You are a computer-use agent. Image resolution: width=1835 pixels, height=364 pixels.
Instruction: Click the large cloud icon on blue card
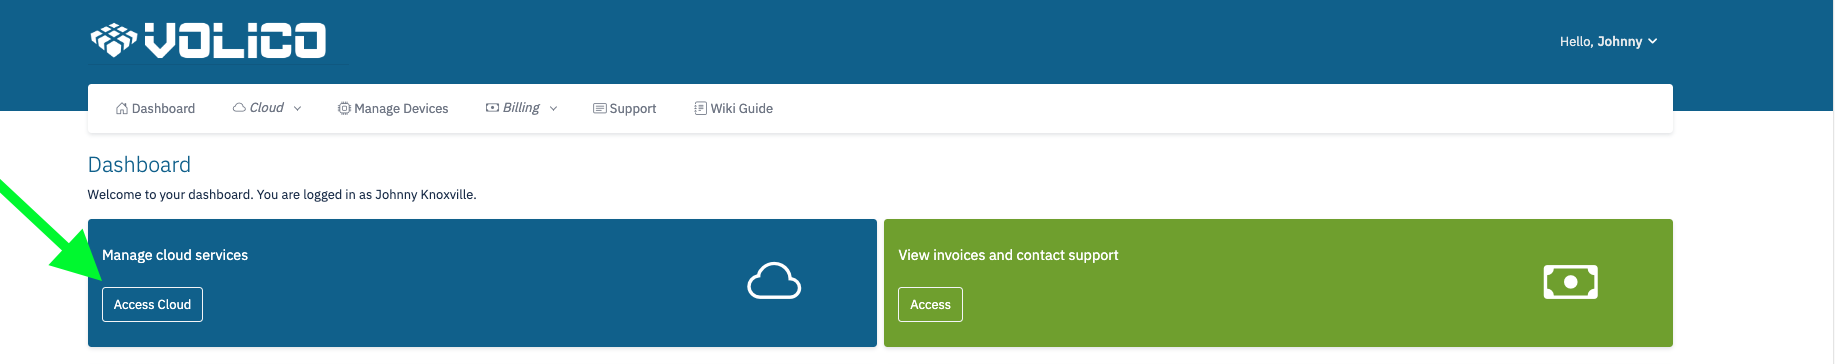click(774, 281)
